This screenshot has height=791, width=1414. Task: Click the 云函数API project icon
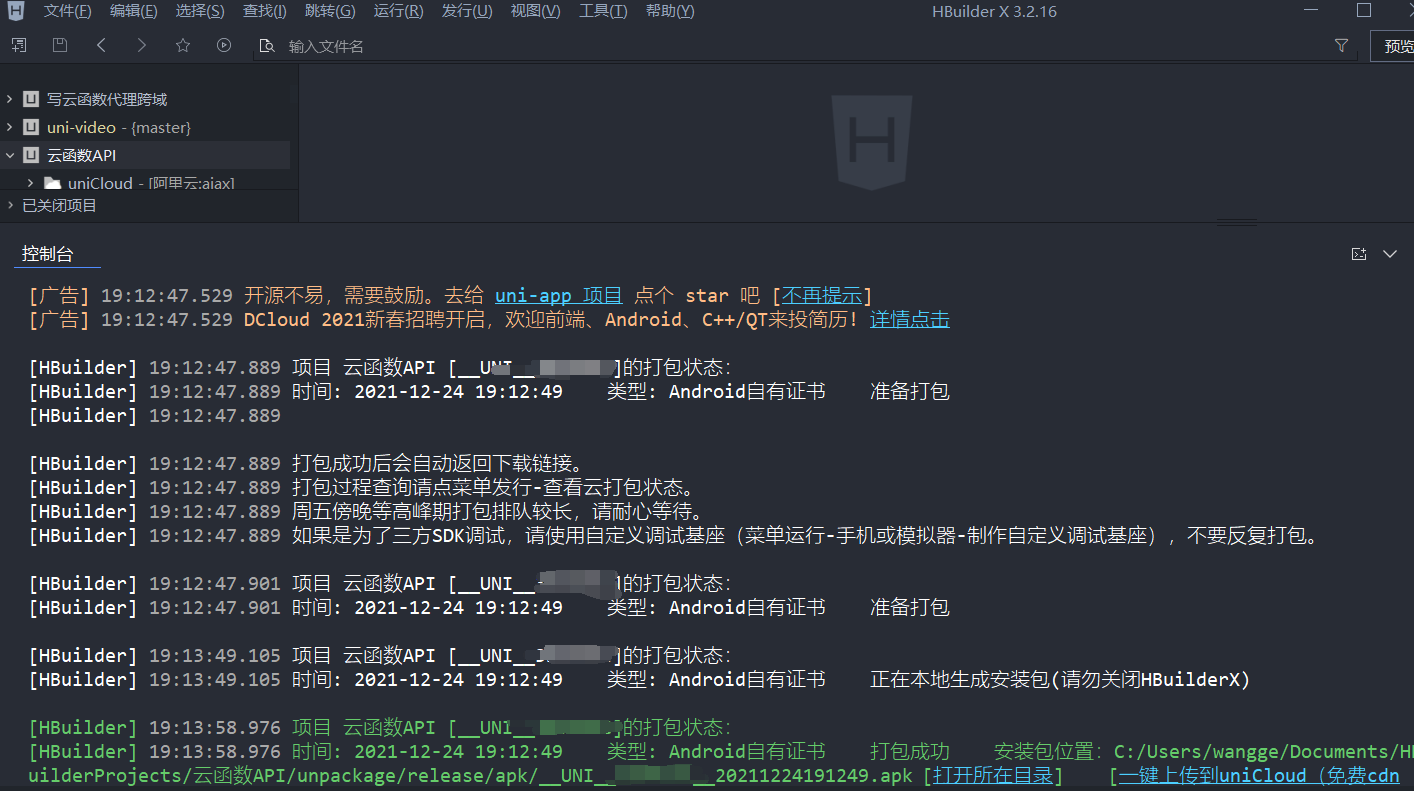tap(31, 155)
